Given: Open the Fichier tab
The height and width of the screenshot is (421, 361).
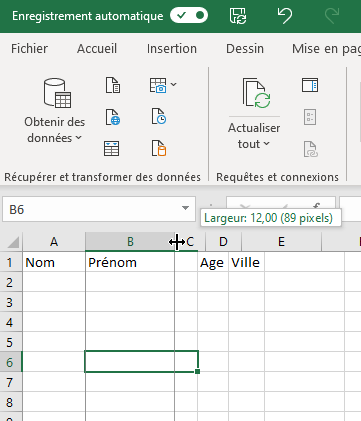Looking at the screenshot, I should point(29,49).
